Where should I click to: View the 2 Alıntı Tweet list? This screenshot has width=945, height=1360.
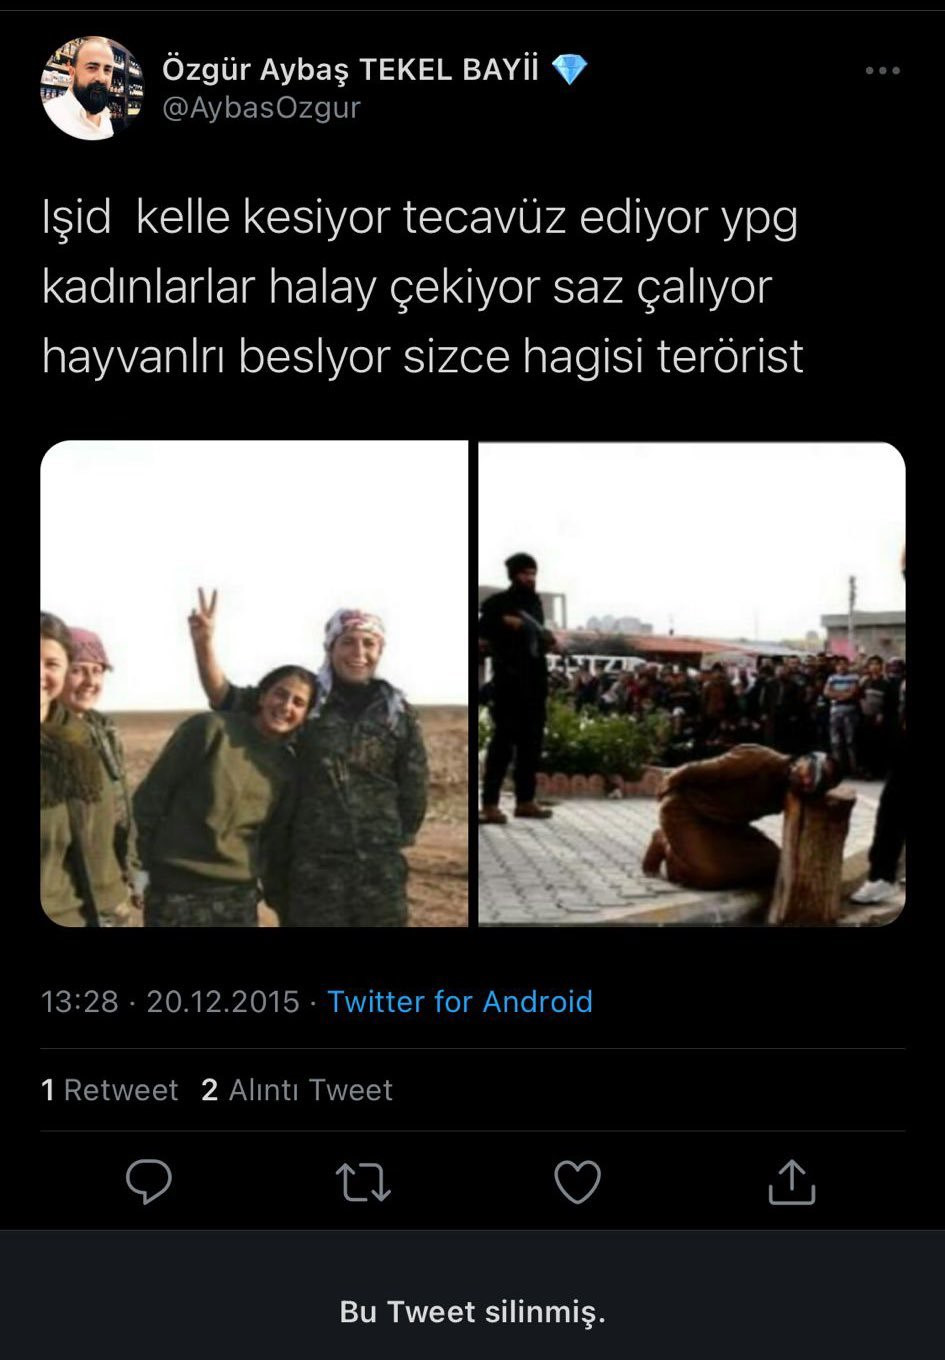(297, 1089)
